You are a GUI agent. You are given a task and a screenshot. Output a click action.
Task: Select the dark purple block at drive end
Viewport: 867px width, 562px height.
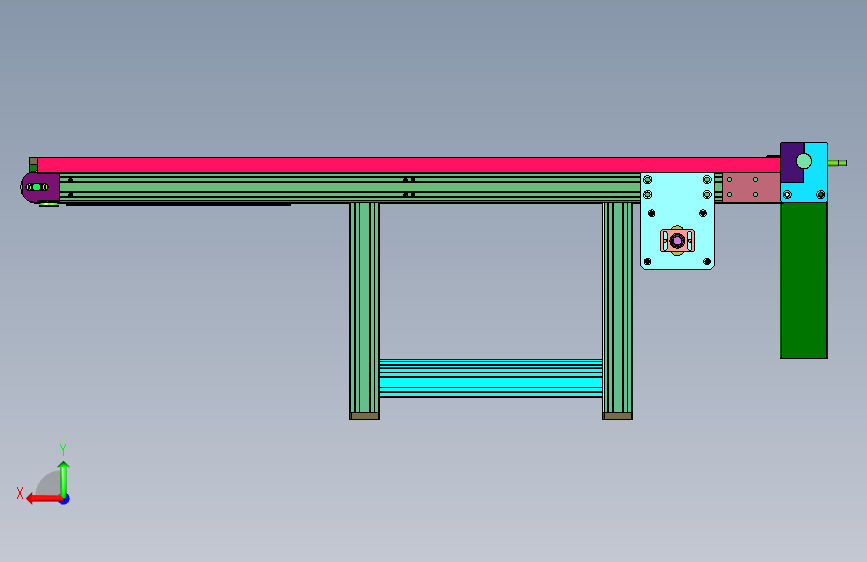(792, 163)
